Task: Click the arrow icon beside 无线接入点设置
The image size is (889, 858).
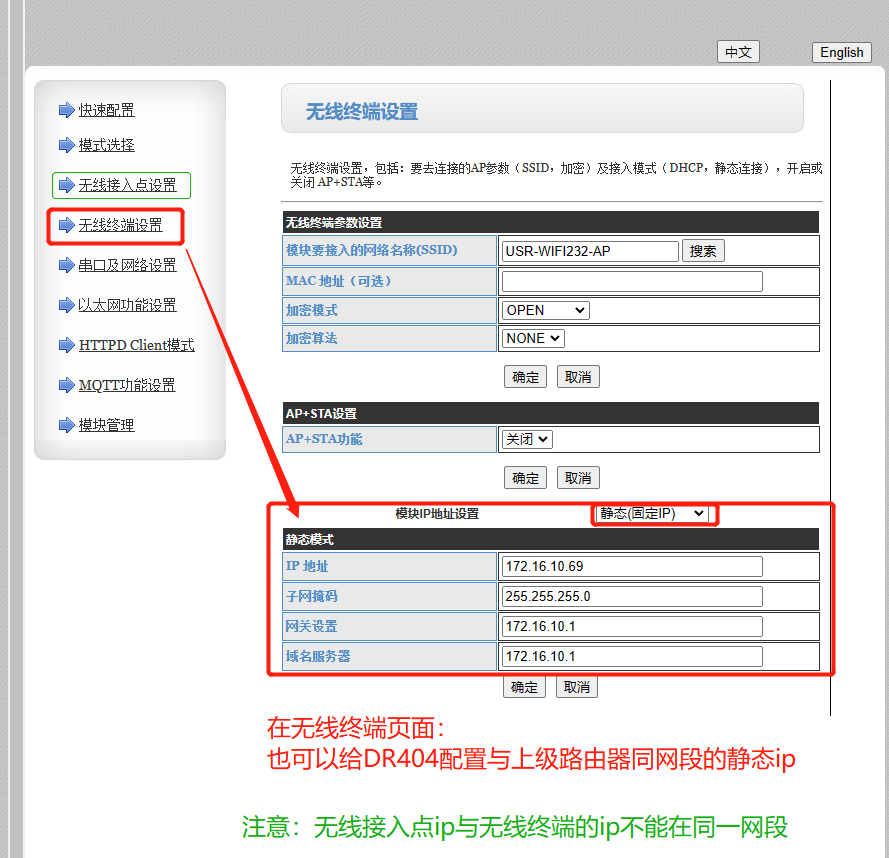Action: pos(67,185)
